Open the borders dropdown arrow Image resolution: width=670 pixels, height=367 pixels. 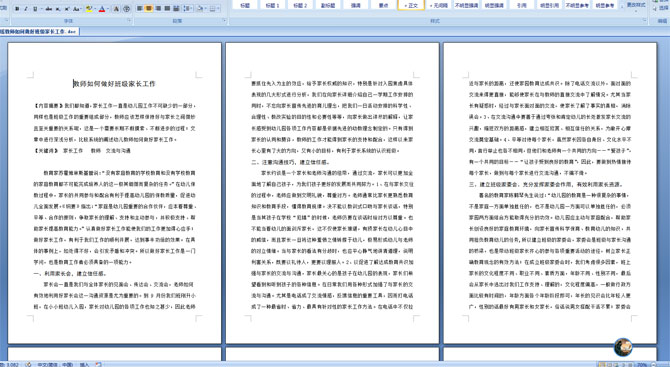point(218,9)
